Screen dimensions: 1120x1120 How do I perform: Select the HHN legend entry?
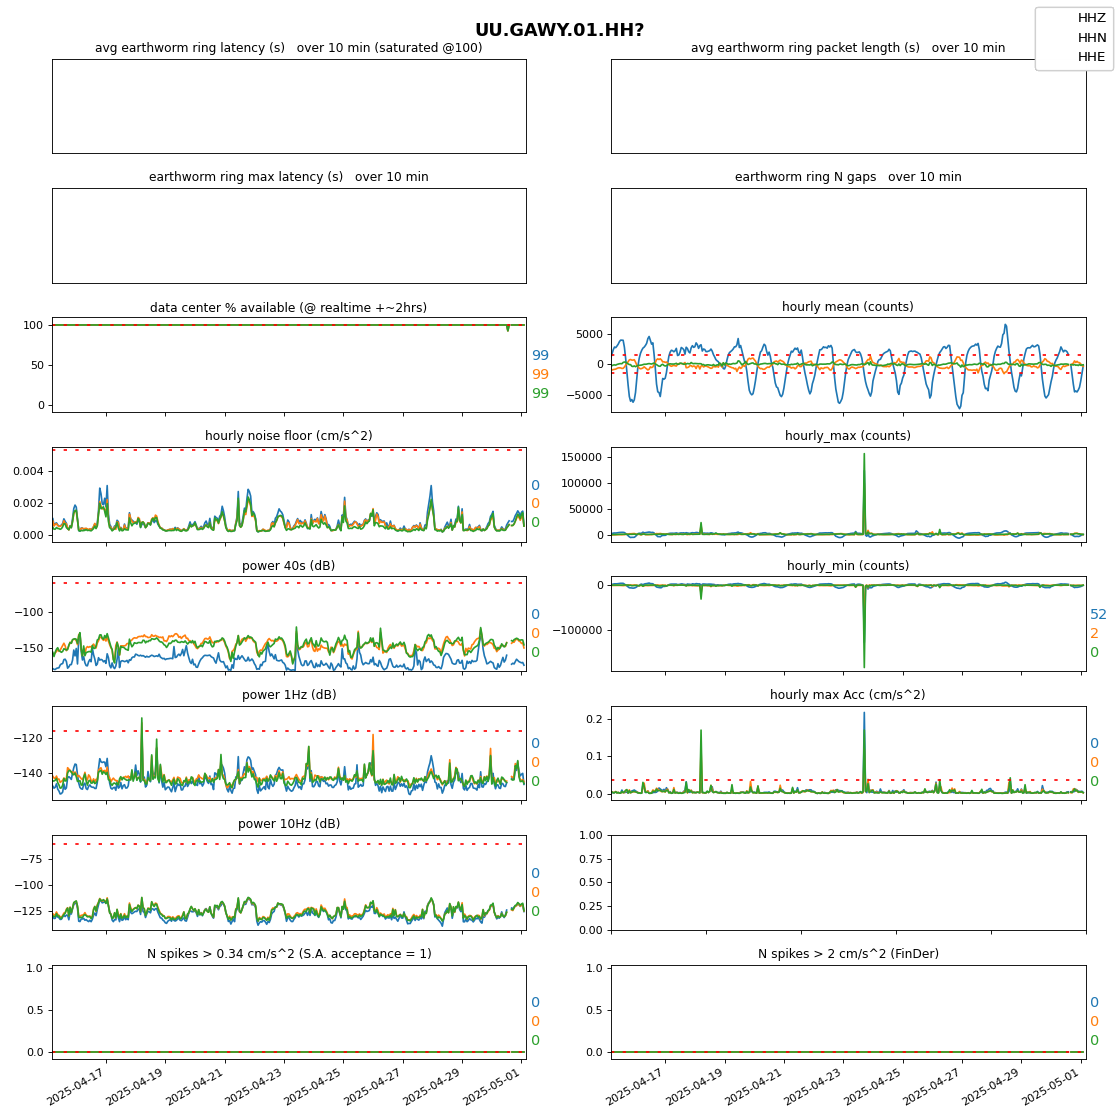[1091, 37]
